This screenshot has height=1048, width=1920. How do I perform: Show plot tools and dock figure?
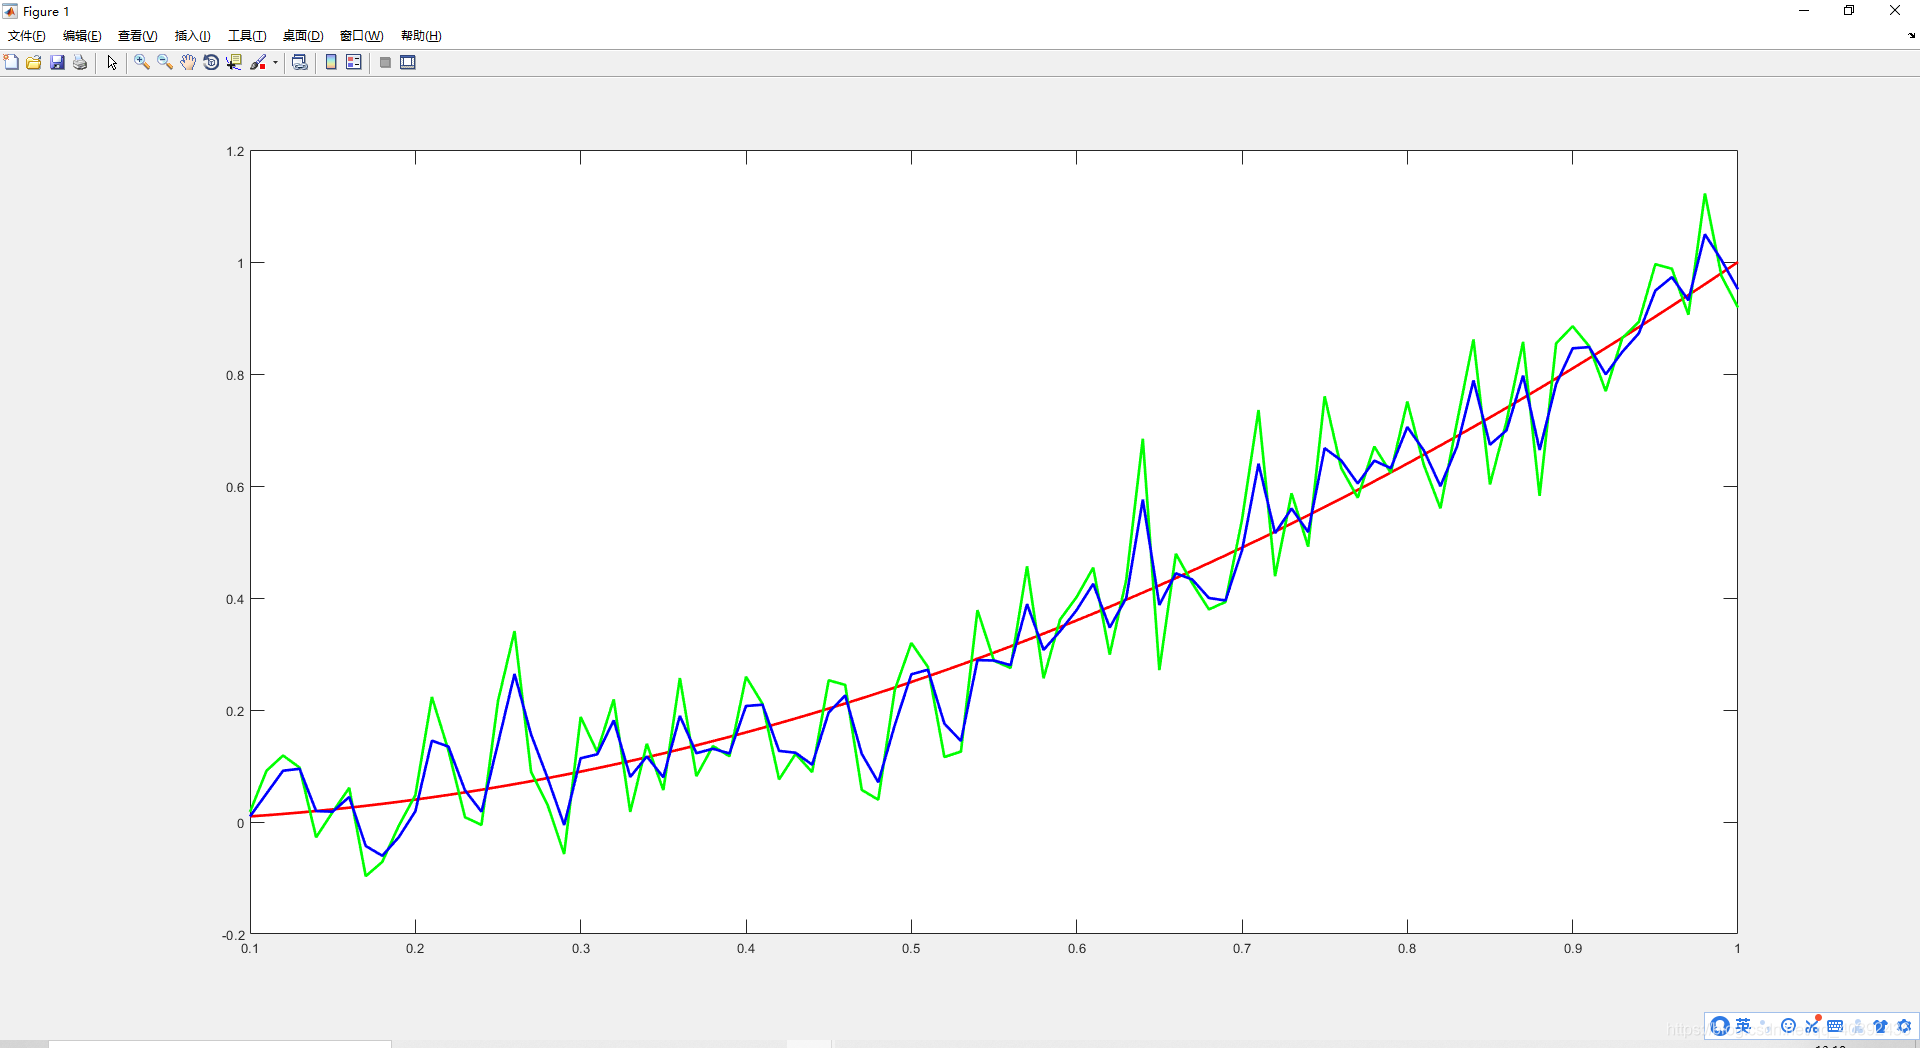pos(408,62)
